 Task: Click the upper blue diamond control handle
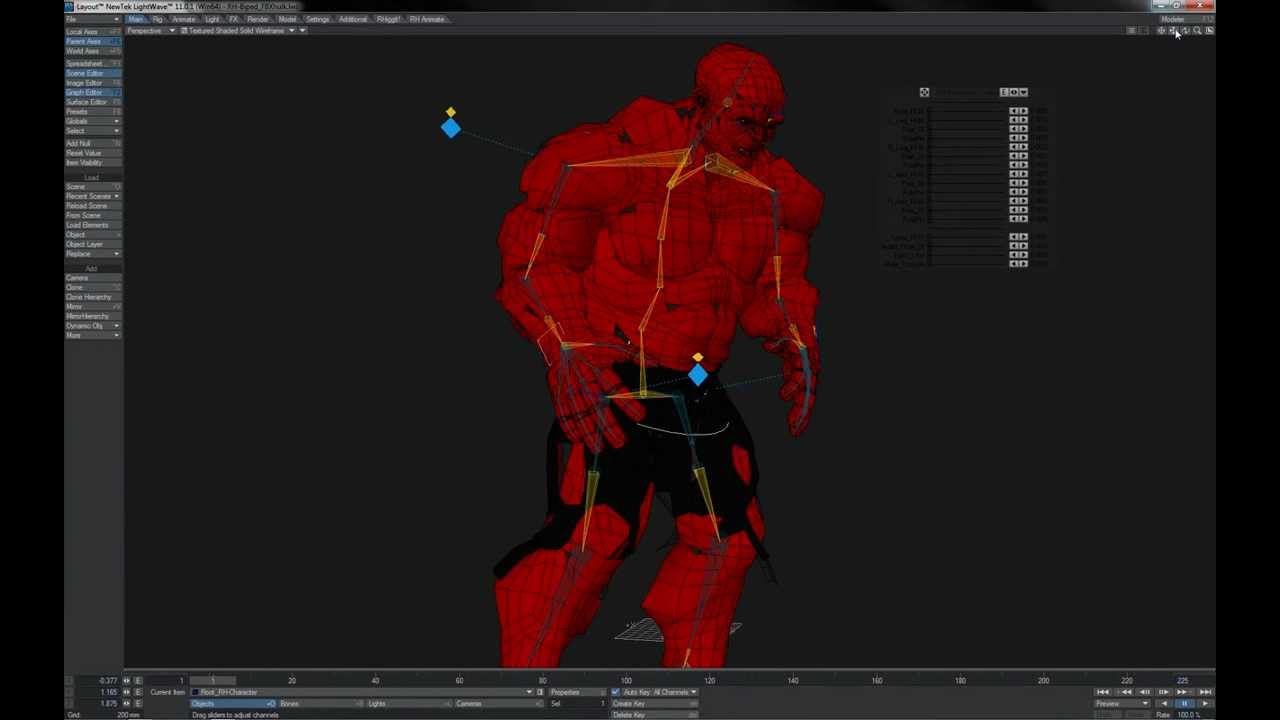tap(451, 128)
